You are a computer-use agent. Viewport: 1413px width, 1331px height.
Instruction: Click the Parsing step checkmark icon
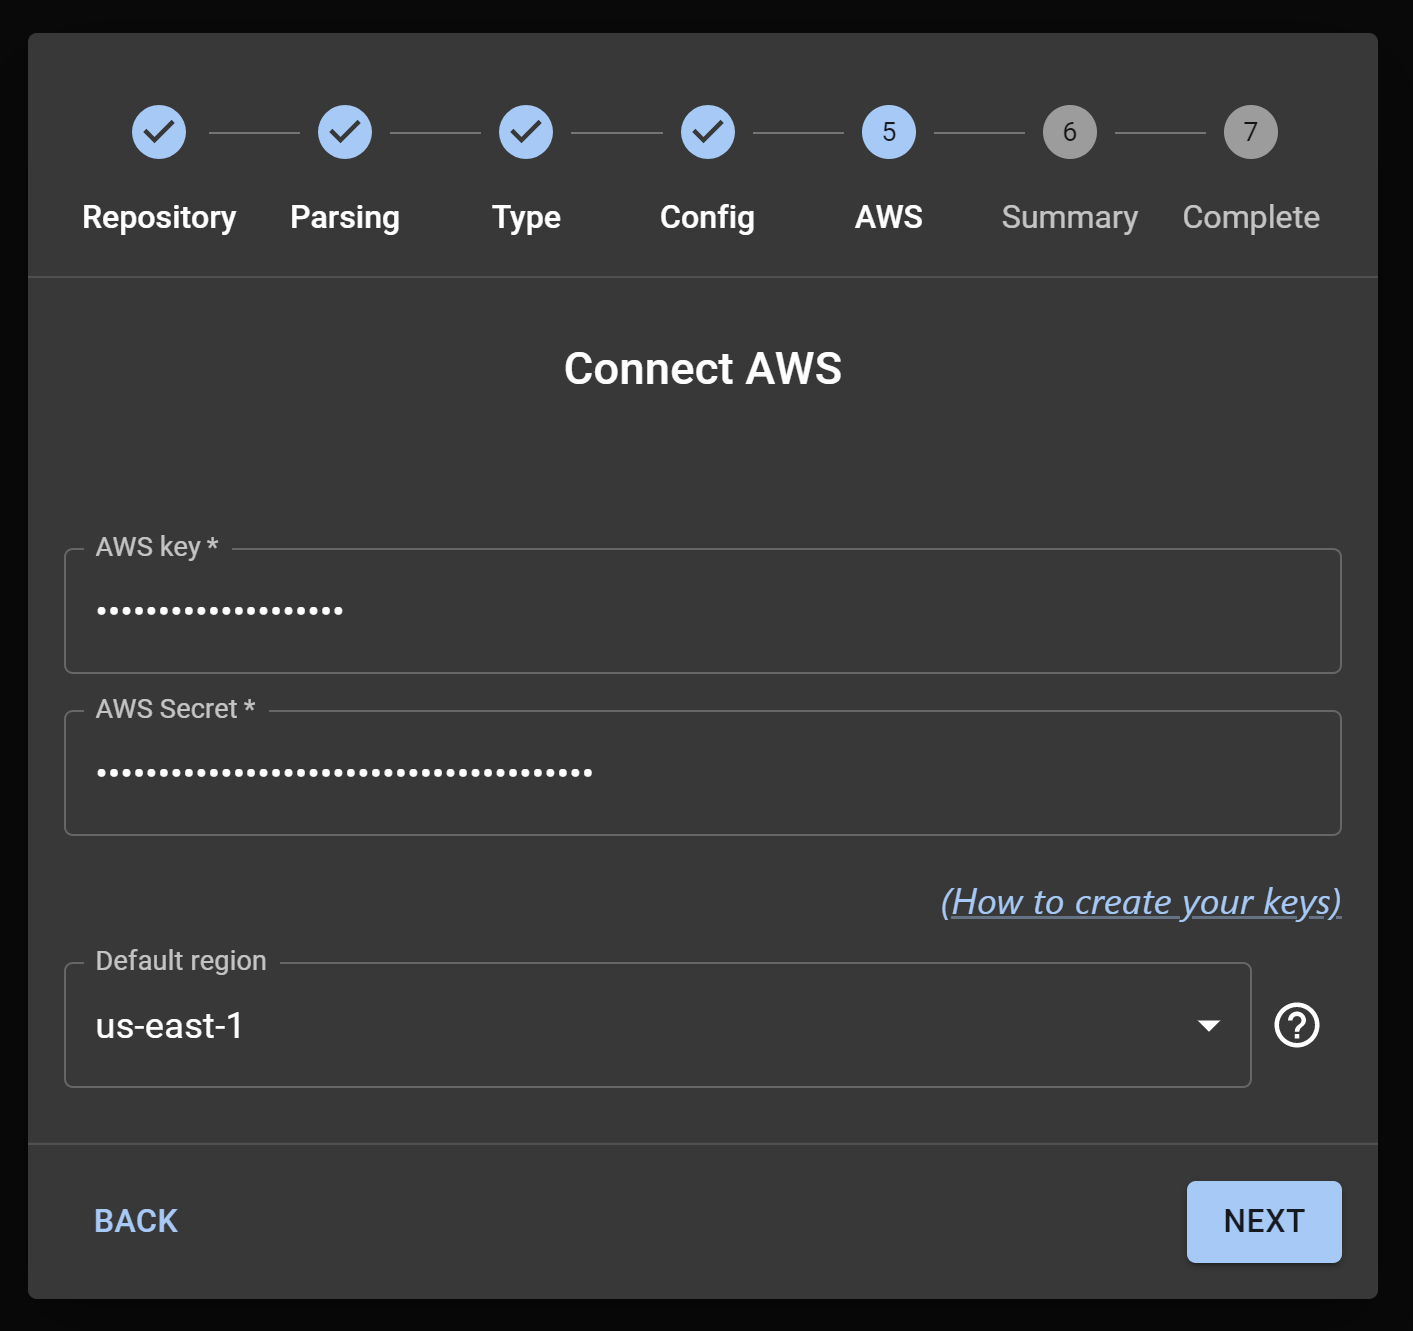tap(345, 132)
